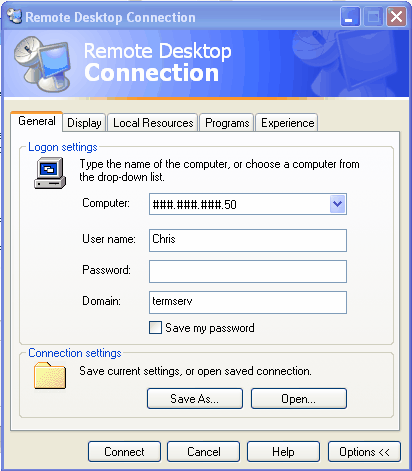The width and height of the screenshot is (412, 471).
Task: Close the Remote Desktop Connection window
Action: tap(396, 17)
